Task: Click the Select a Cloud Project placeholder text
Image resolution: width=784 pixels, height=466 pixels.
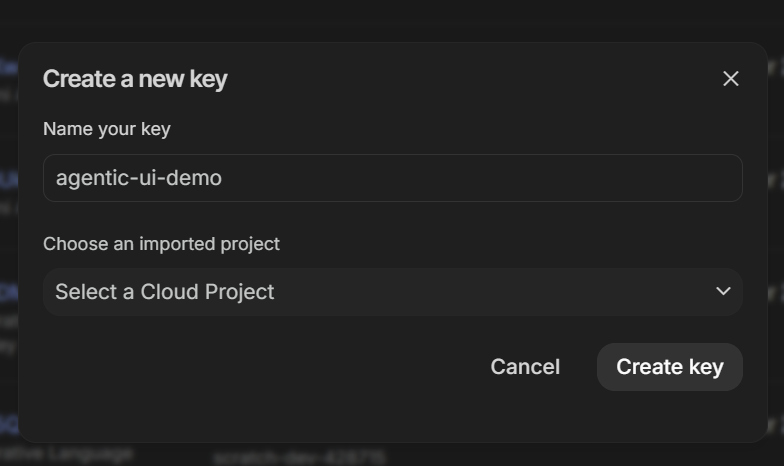Action: pos(165,292)
